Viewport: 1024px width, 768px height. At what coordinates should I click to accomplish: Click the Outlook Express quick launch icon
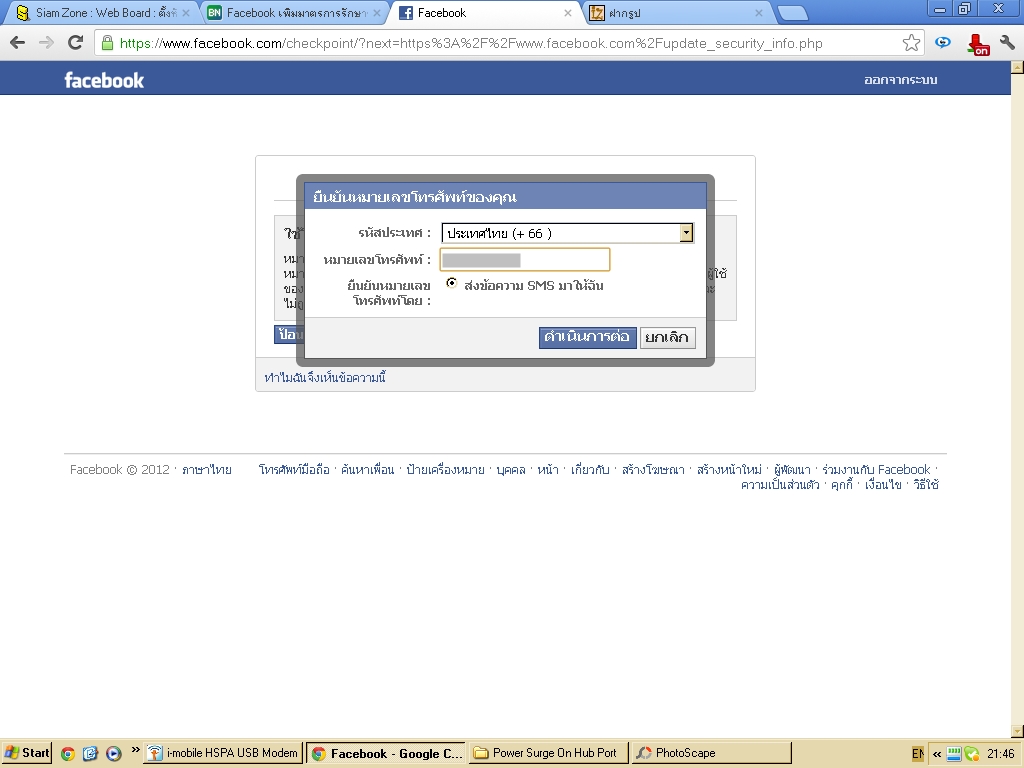tap(90, 754)
